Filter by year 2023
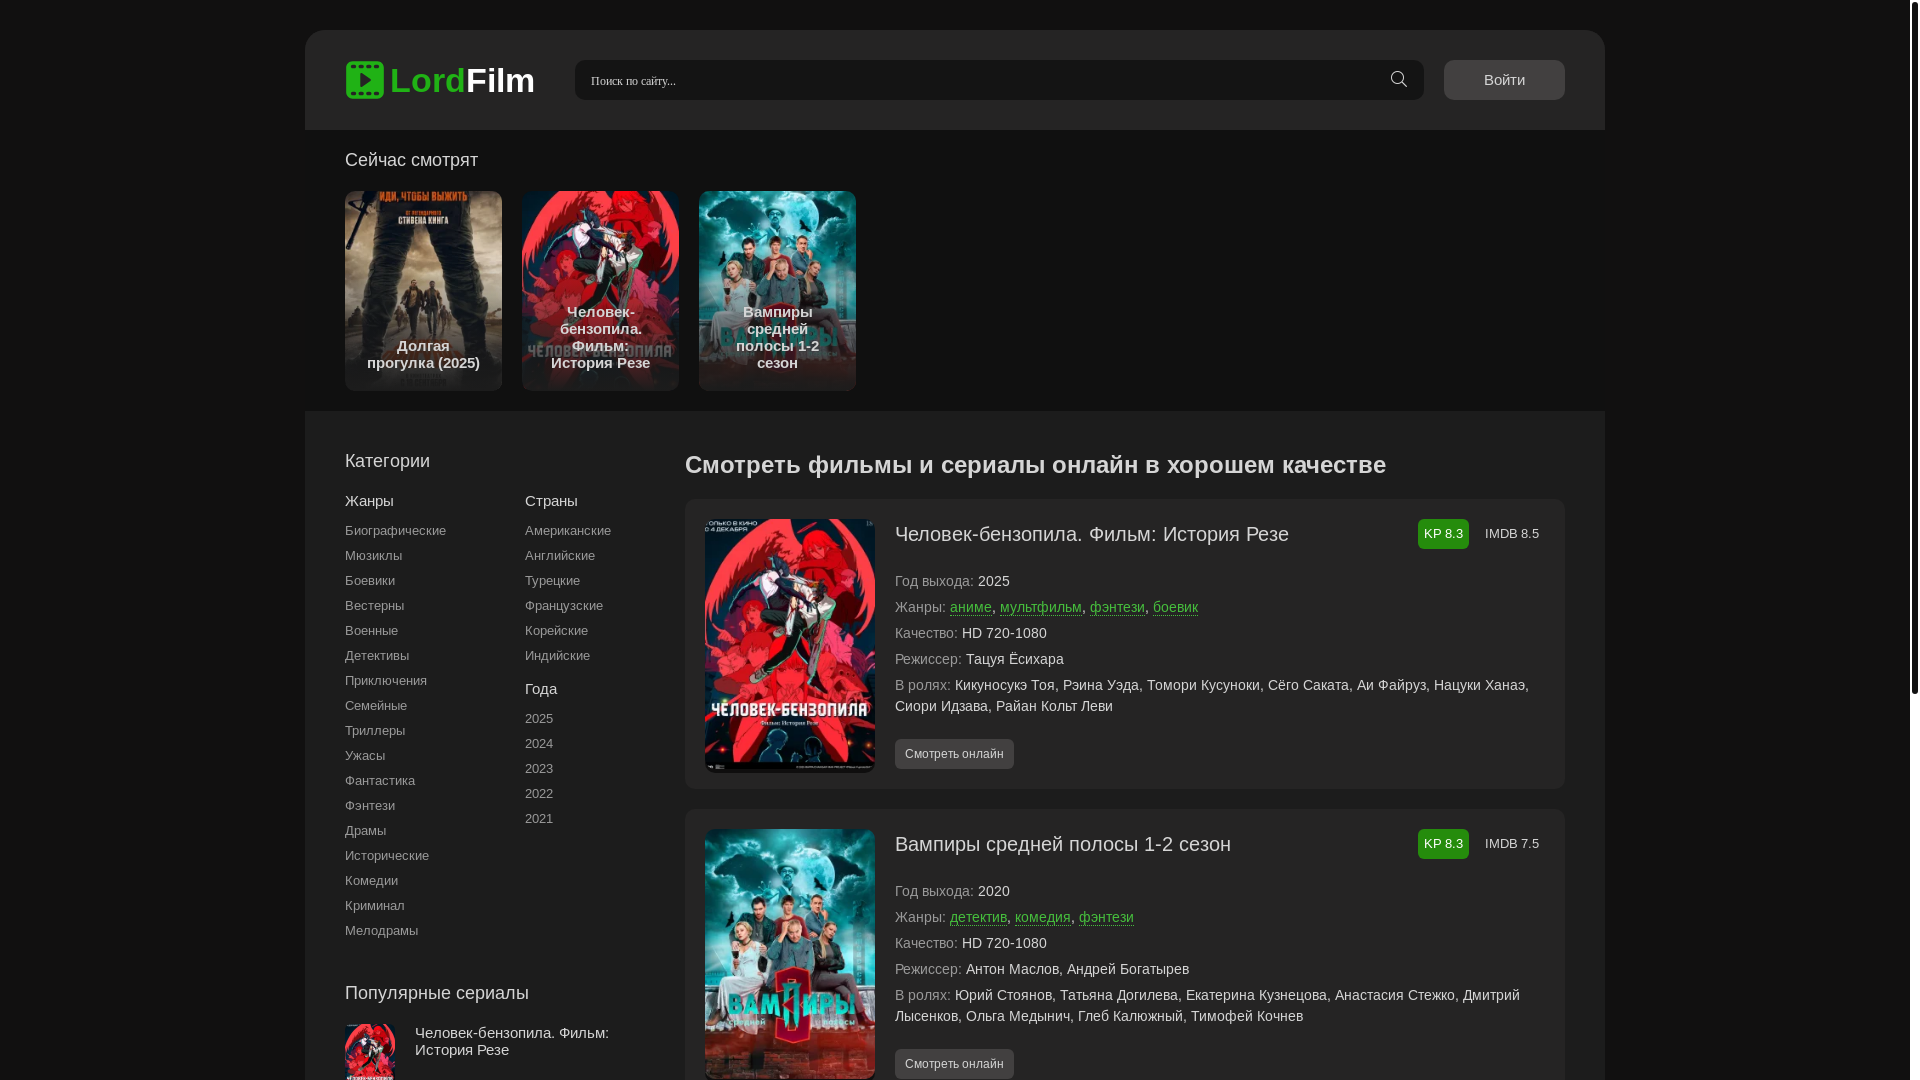The height and width of the screenshot is (1080, 1920). point(539,769)
